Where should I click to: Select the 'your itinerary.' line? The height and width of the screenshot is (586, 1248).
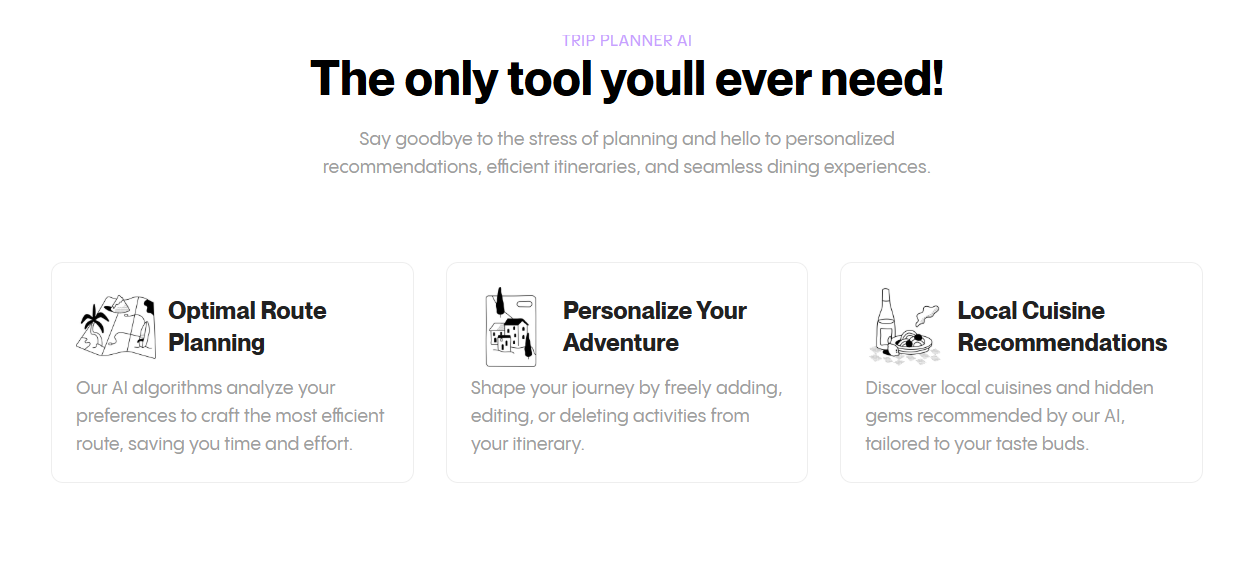528,443
